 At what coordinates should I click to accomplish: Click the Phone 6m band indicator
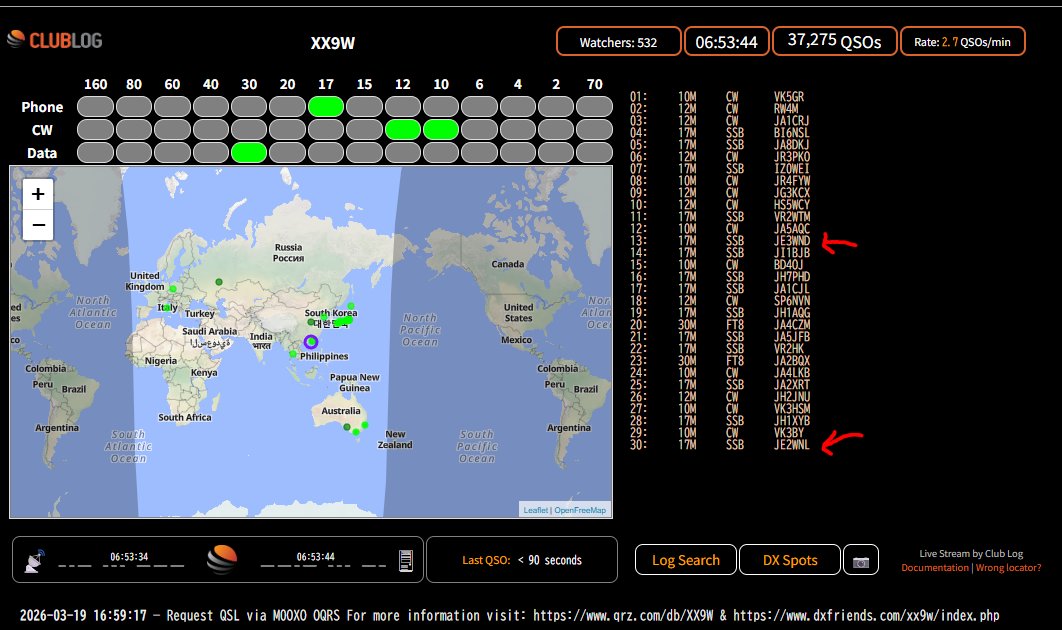coord(480,106)
